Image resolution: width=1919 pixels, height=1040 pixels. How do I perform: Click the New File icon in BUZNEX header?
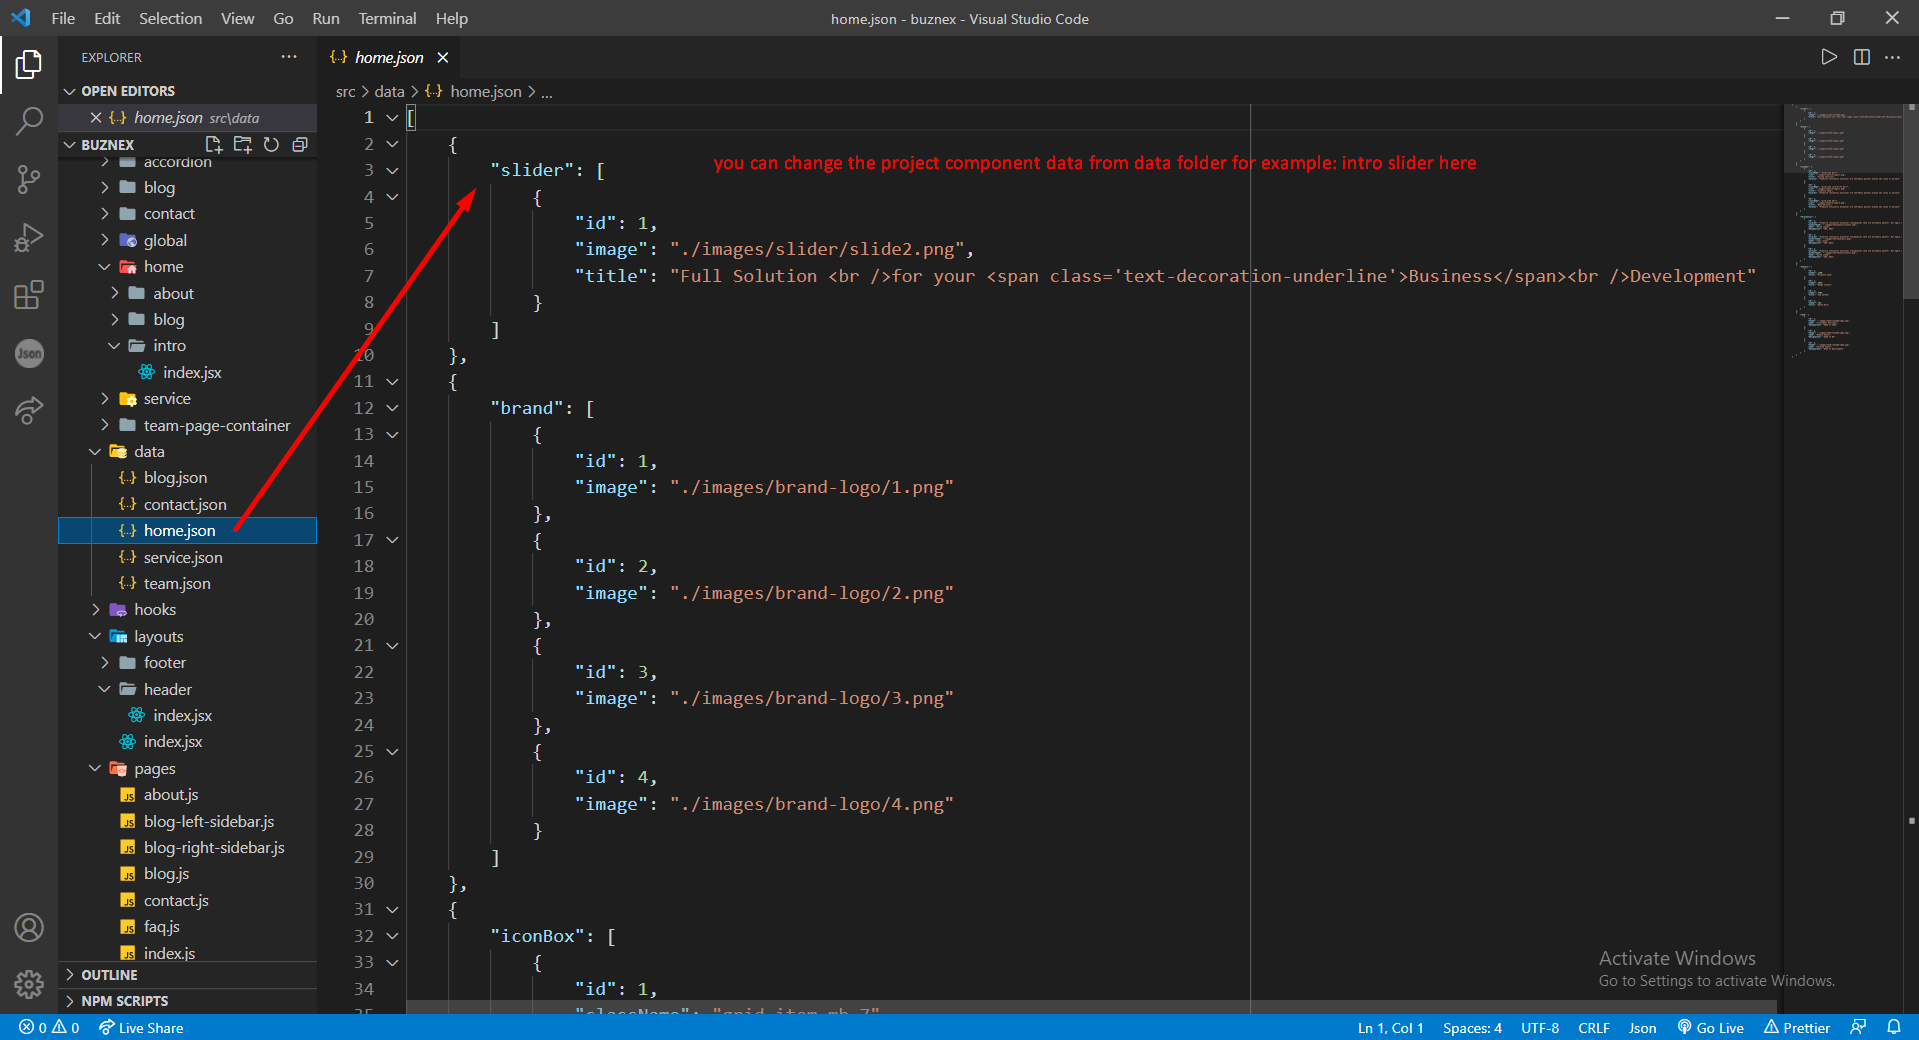point(213,145)
